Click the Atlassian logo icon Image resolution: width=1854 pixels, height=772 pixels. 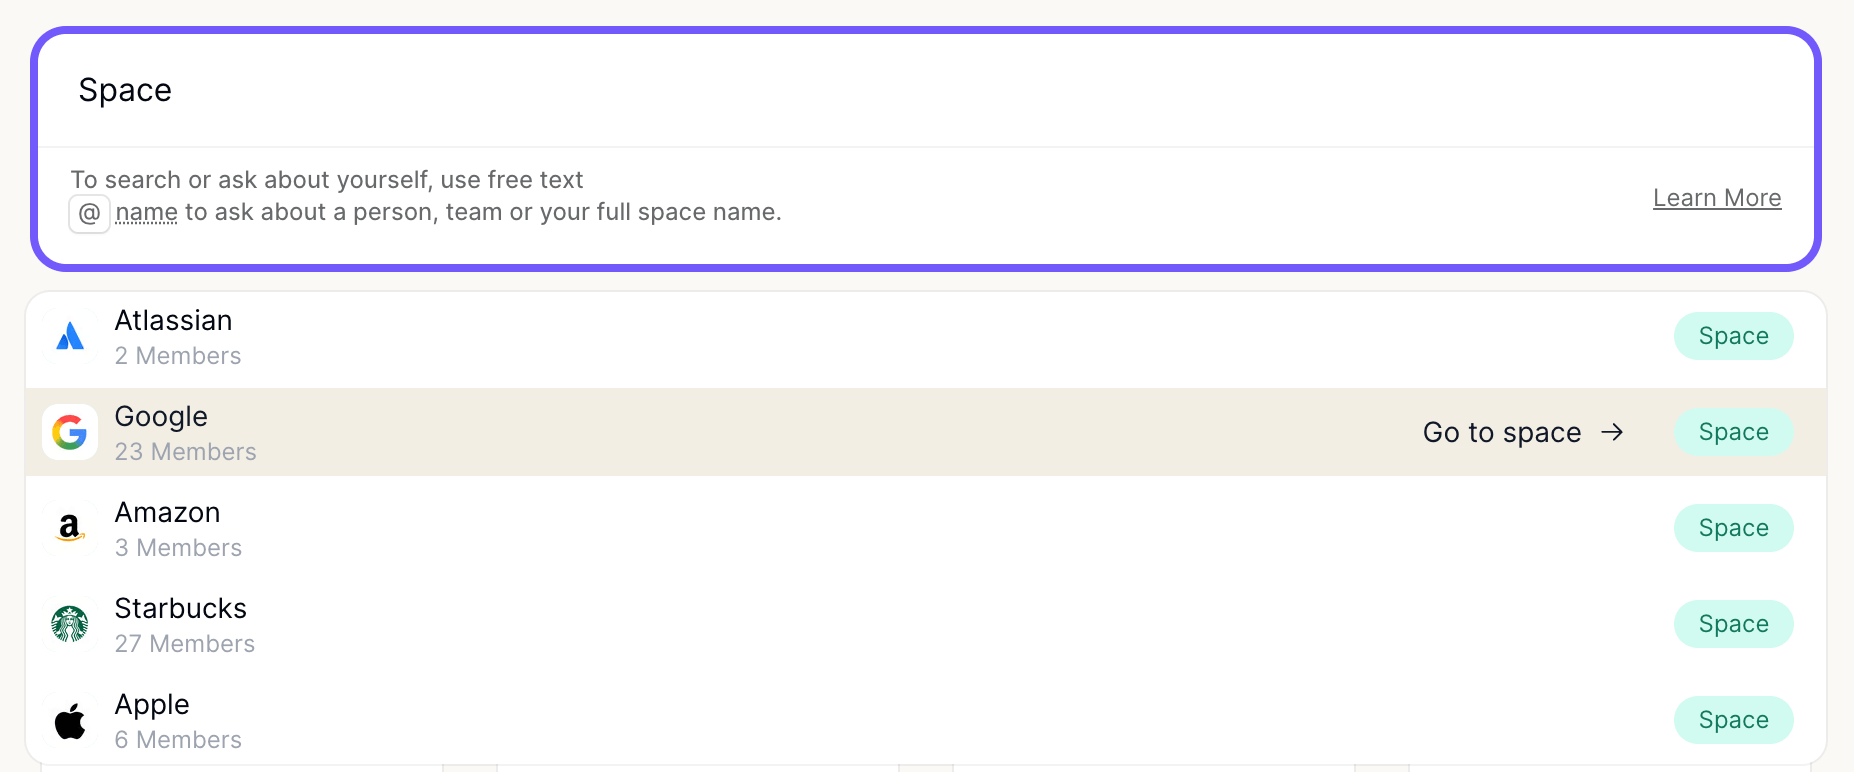(x=70, y=336)
